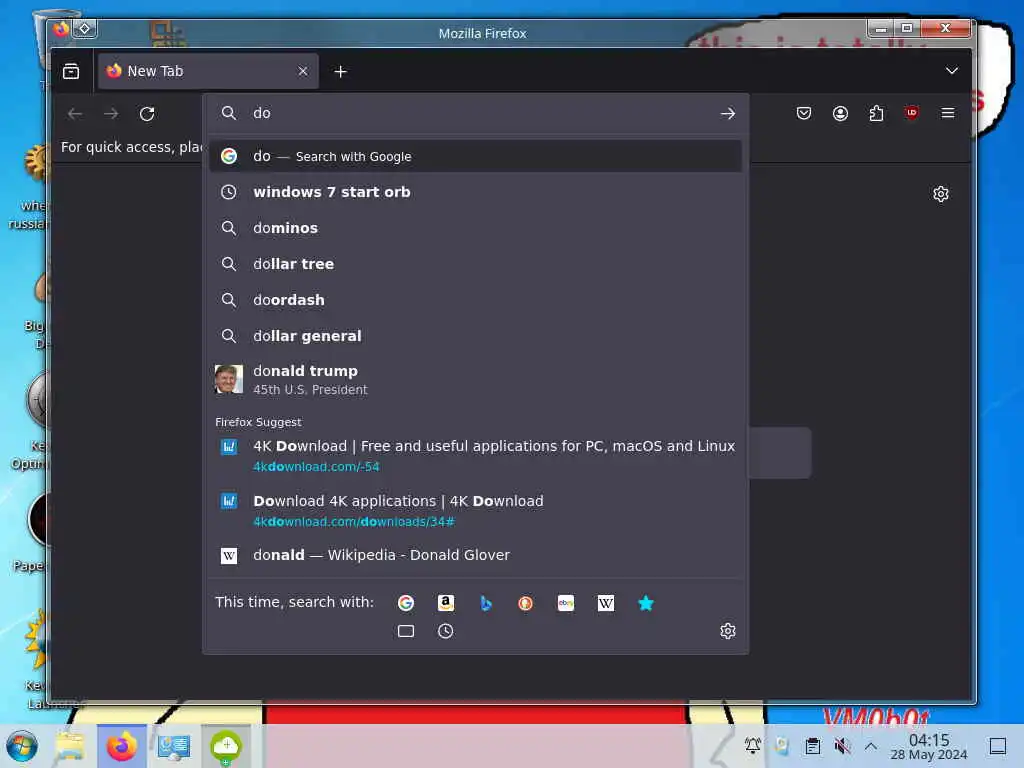This screenshot has height=768, width=1024.
Task: Search open tabs with tab icon
Action: click(x=406, y=631)
